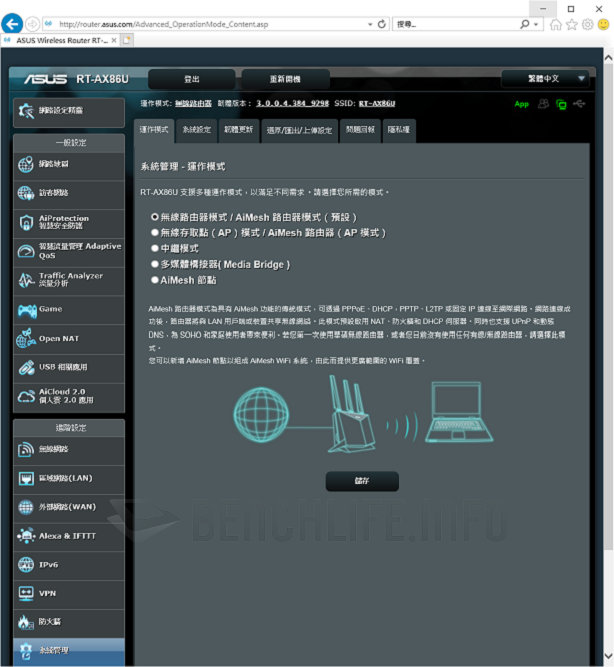Select 多媒體橋接器 (Media Bridge) radio

(155, 264)
